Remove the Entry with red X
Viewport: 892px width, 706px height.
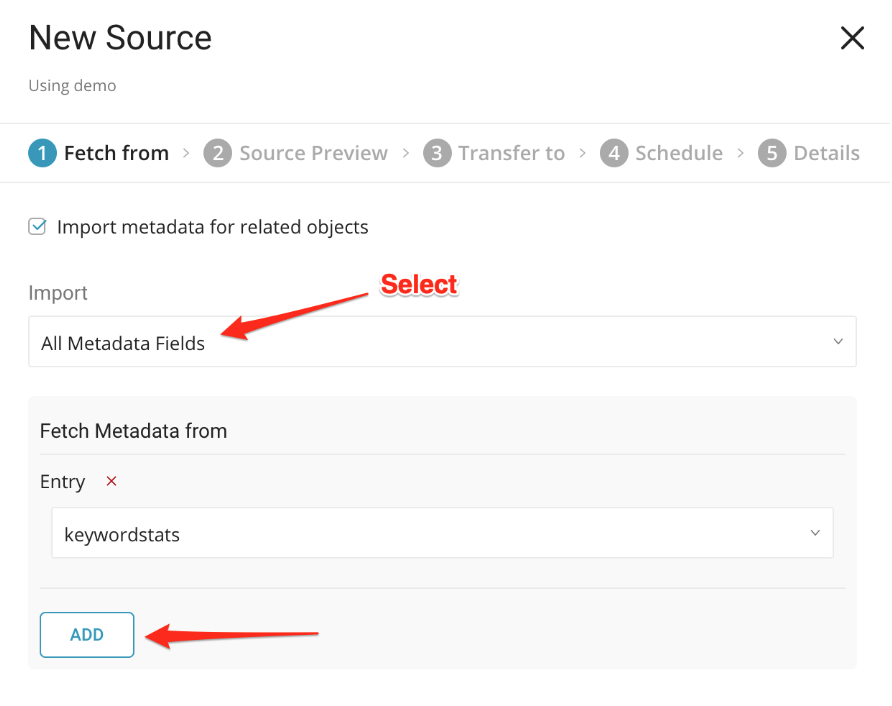pos(112,481)
